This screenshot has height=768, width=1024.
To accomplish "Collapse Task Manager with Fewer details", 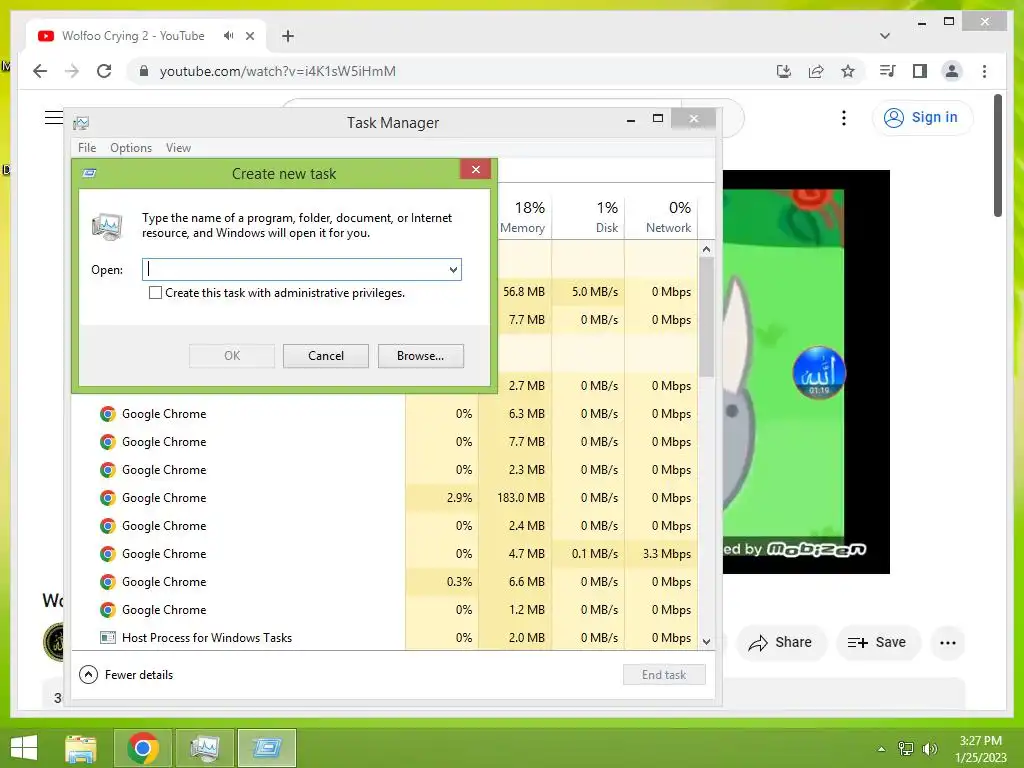I will pos(126,675).
